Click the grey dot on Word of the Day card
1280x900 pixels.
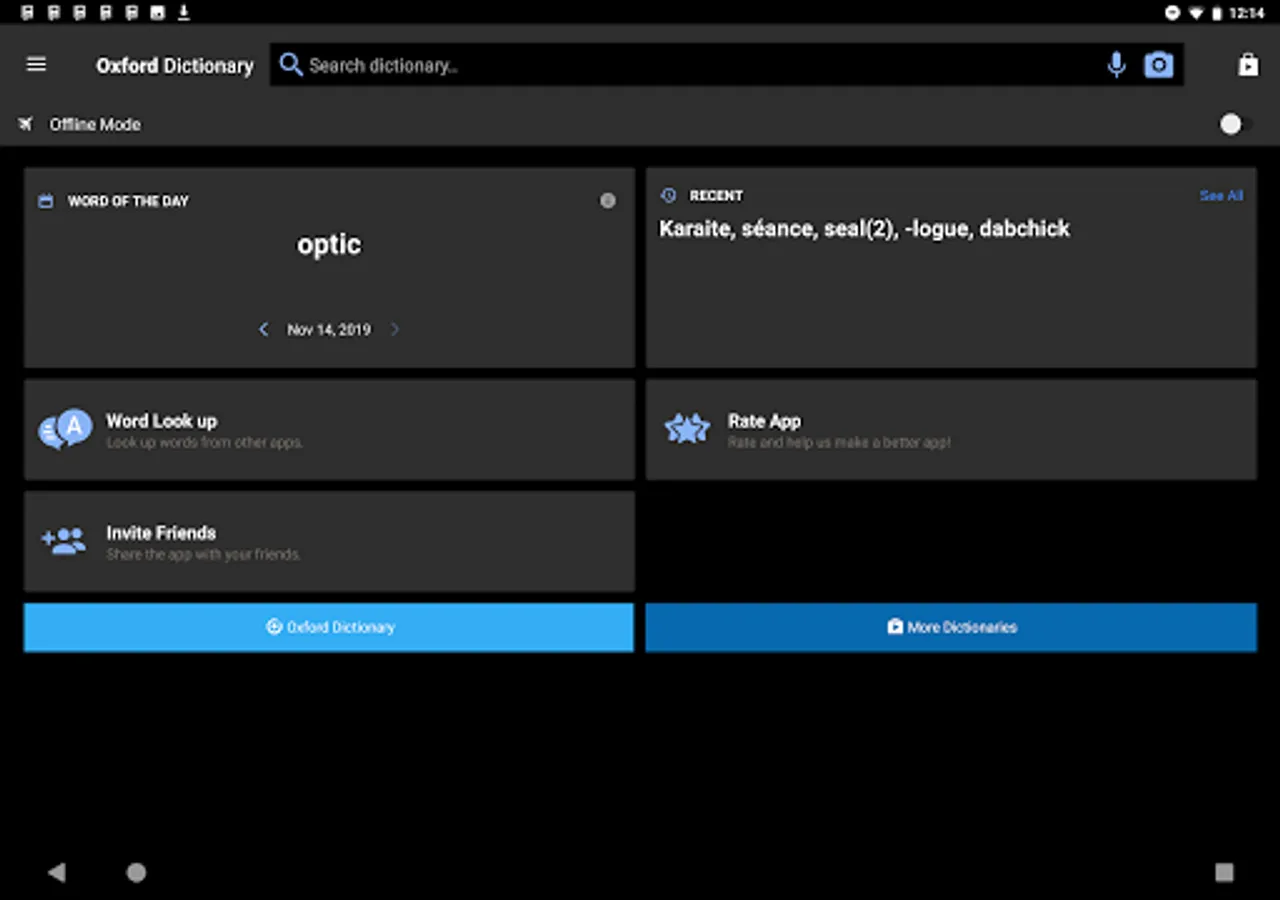pos(607,201)
